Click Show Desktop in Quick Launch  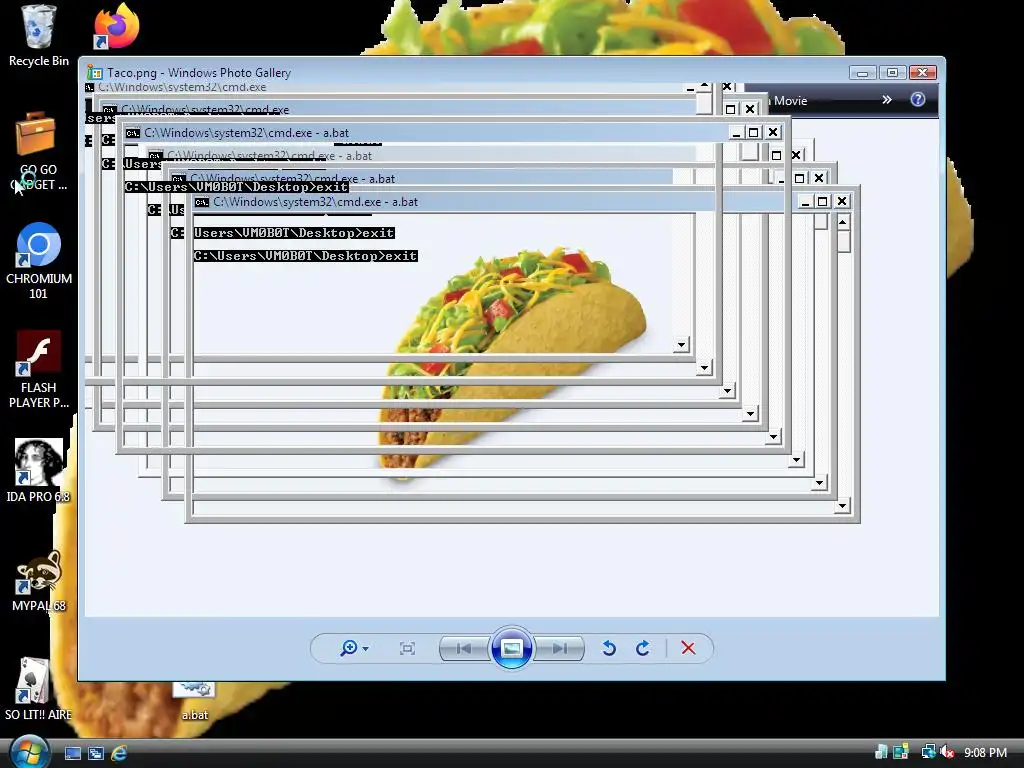click(72, 753)
